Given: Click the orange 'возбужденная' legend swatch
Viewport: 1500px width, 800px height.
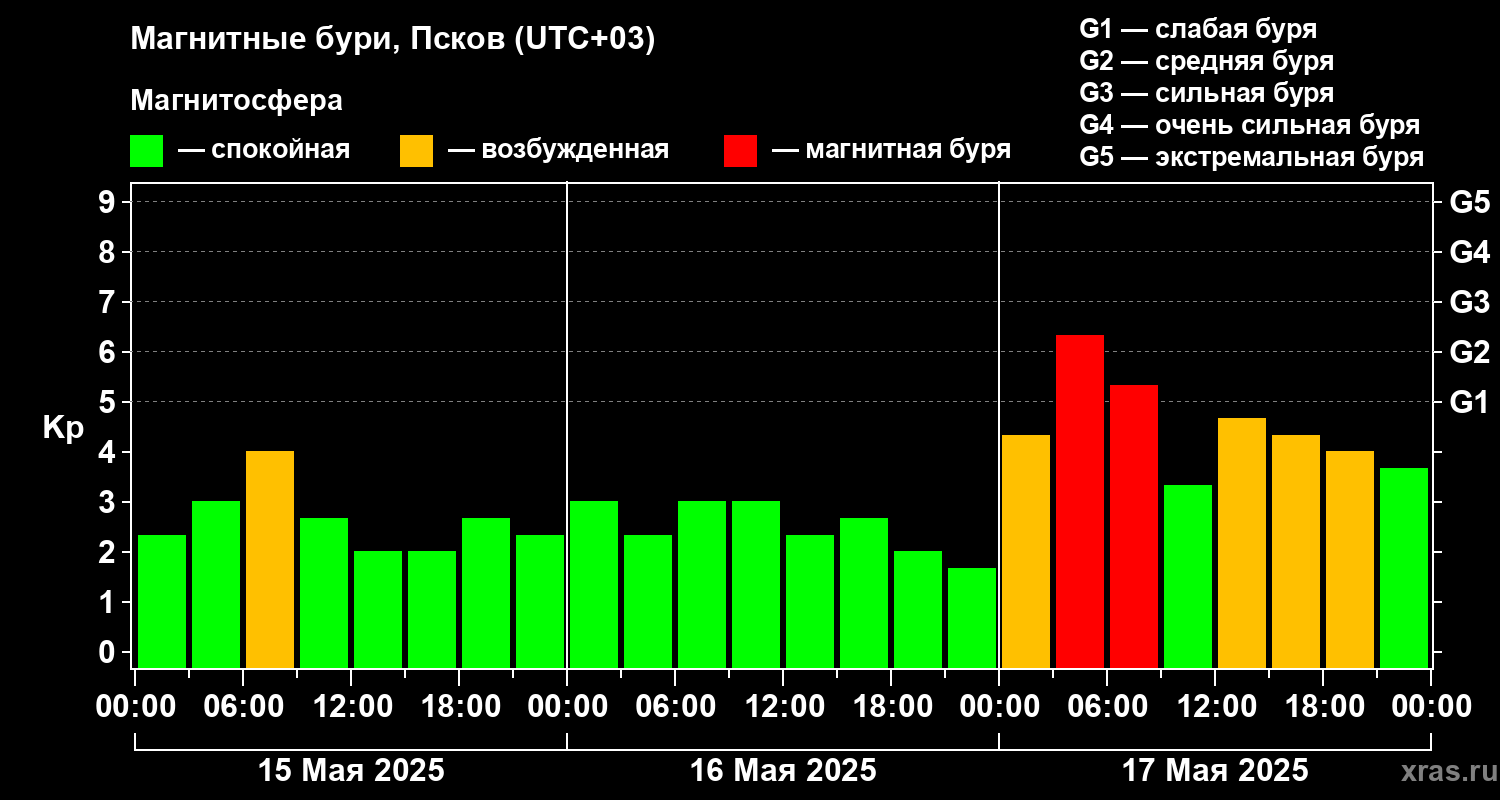Looking at the screenshot, I should 416,151.
